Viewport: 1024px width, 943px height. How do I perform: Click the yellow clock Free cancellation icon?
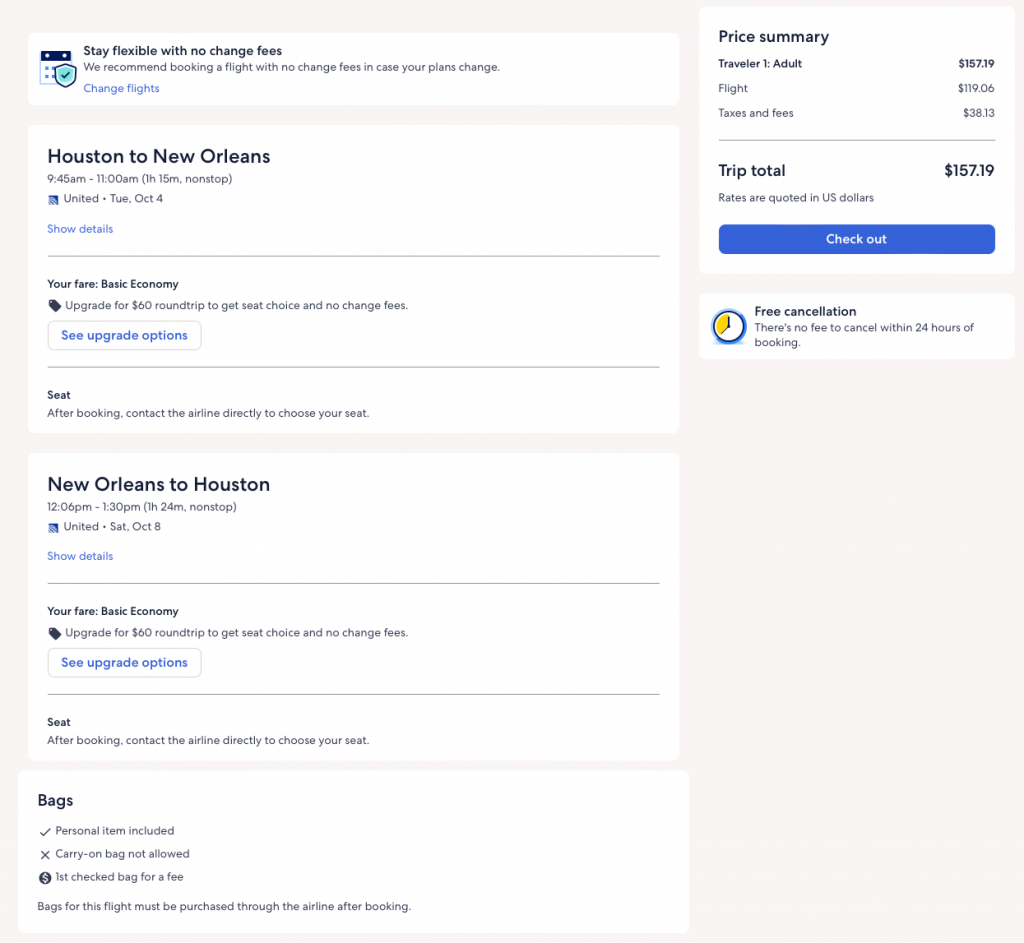[x=728, y=327]
